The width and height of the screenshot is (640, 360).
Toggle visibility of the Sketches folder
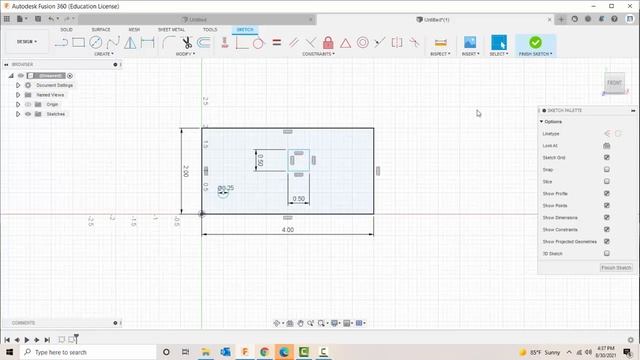[28, 114]
